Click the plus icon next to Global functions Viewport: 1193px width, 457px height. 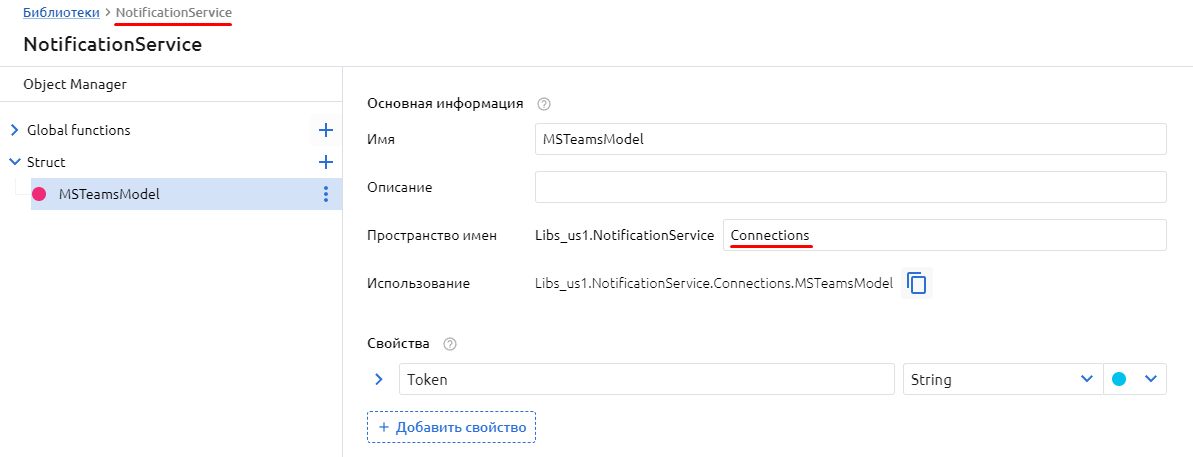[x=325, y=130]
